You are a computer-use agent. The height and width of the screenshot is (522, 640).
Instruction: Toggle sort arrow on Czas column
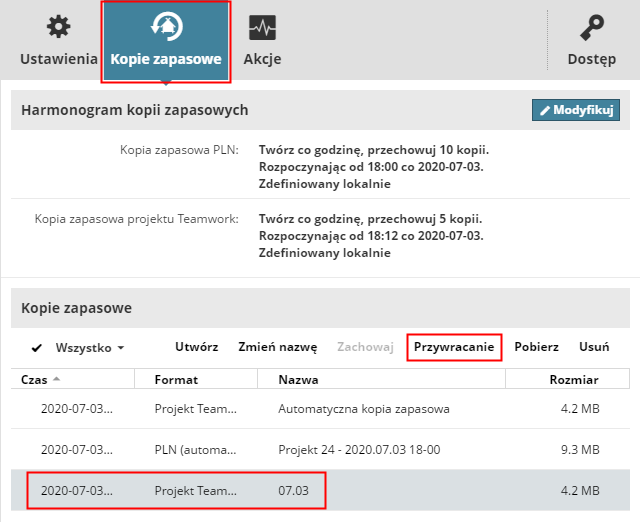pos(56,379)
